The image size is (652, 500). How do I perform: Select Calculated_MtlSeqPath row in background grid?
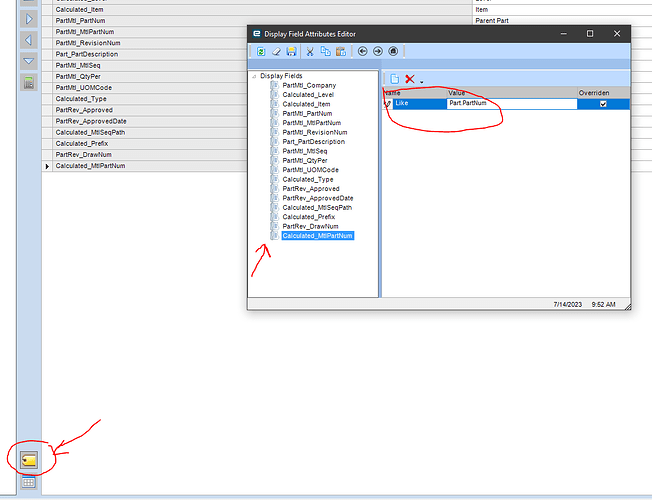click(151, 133)
